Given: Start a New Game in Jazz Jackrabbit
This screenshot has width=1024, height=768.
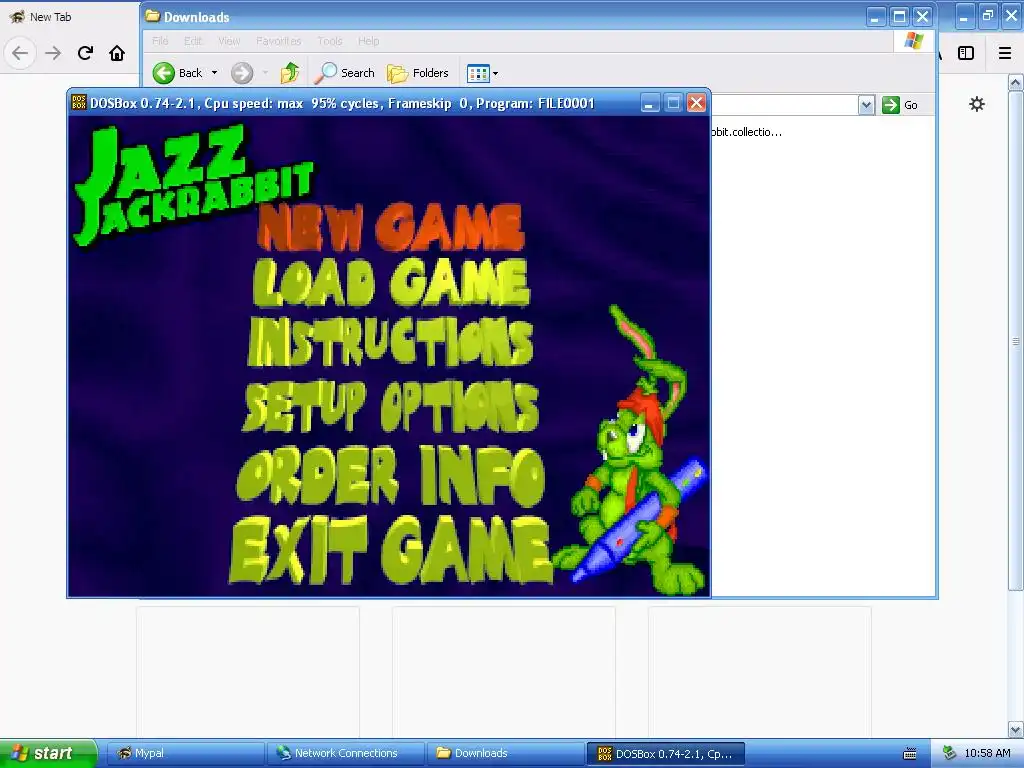Looking at the screenshot, I should (x=391, y=227).
